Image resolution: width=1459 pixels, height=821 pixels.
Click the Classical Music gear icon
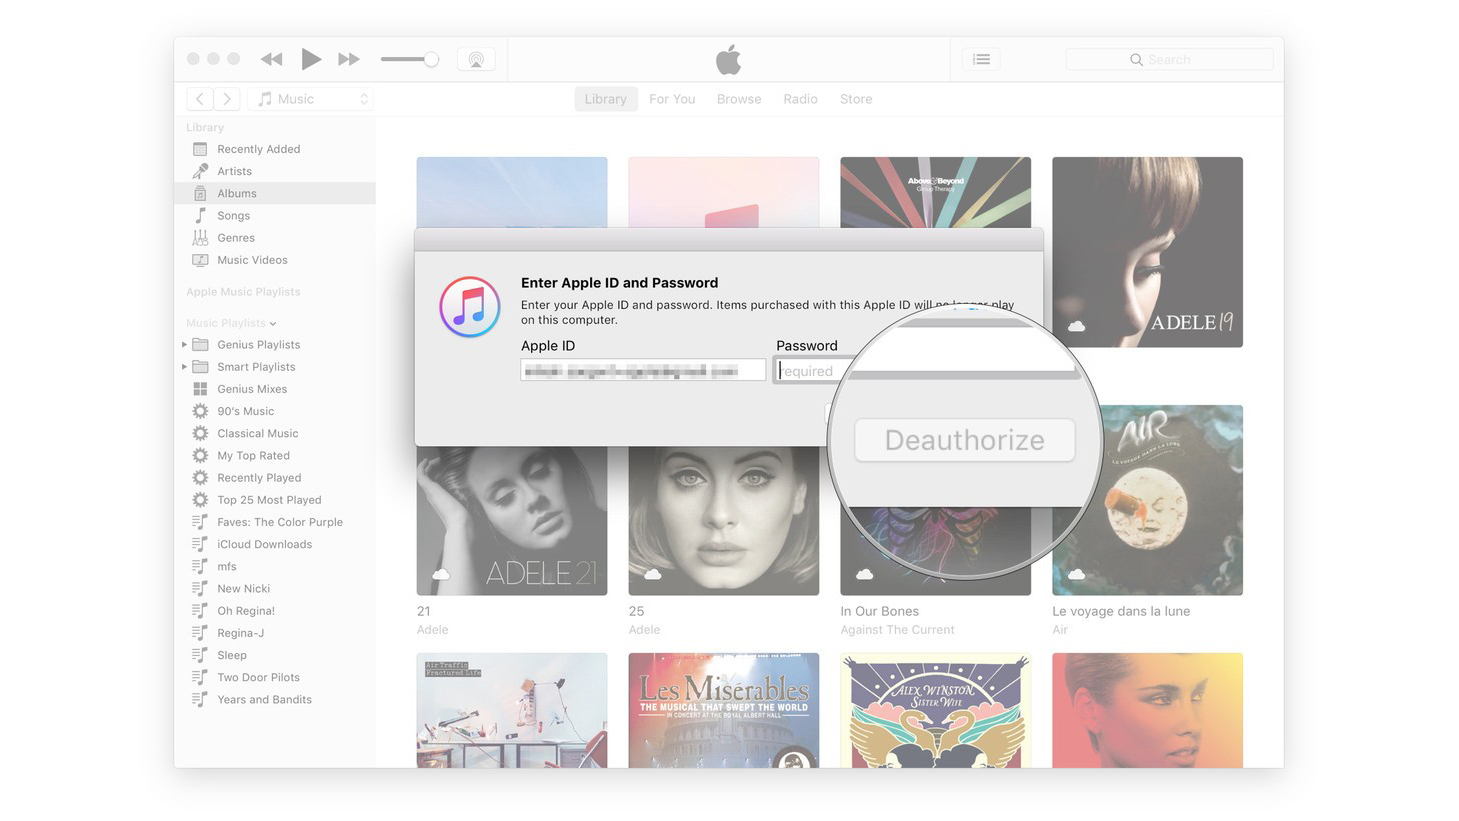(200, 433)
